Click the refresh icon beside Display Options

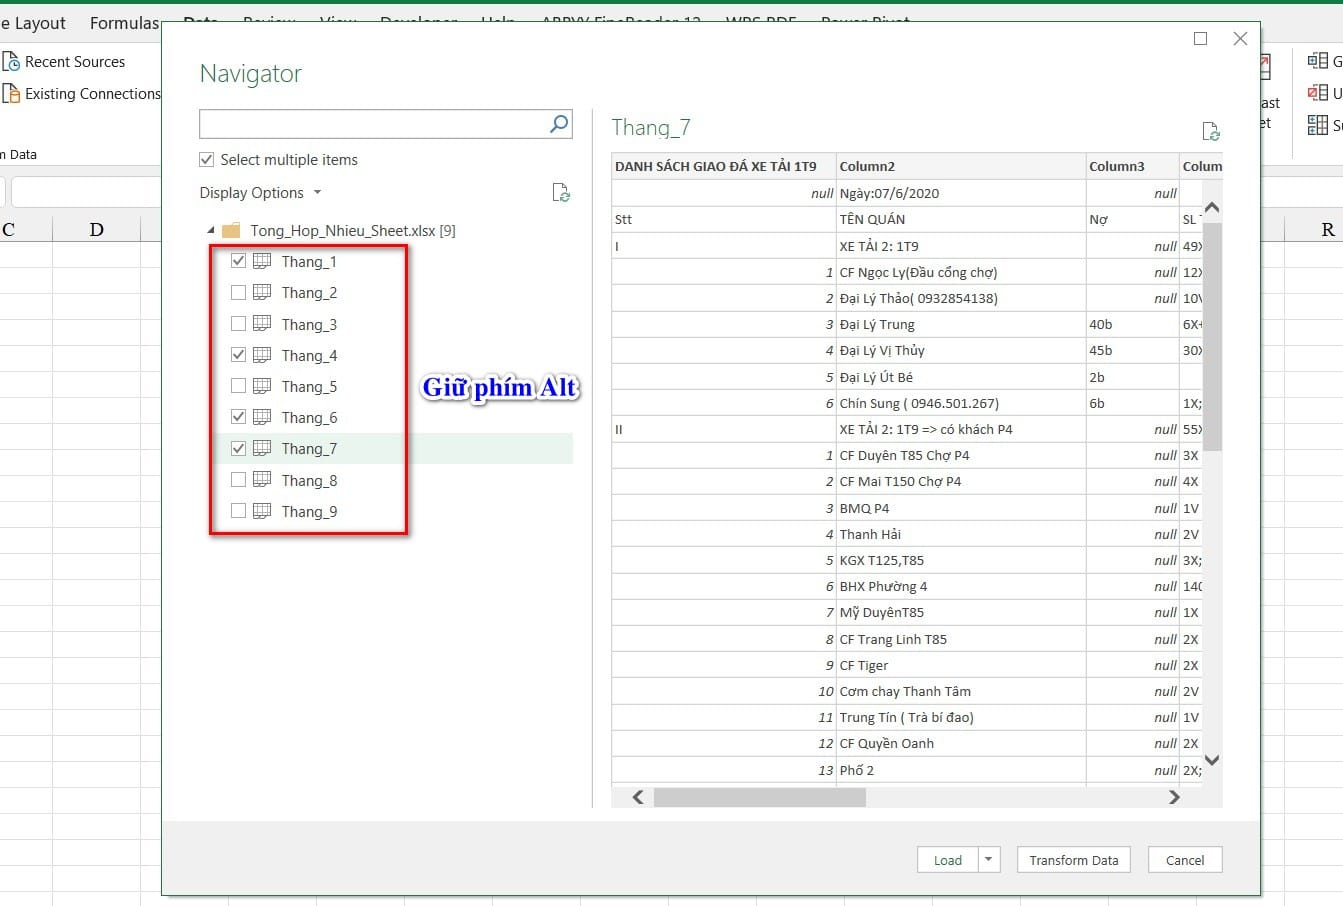tap(561, 193)
